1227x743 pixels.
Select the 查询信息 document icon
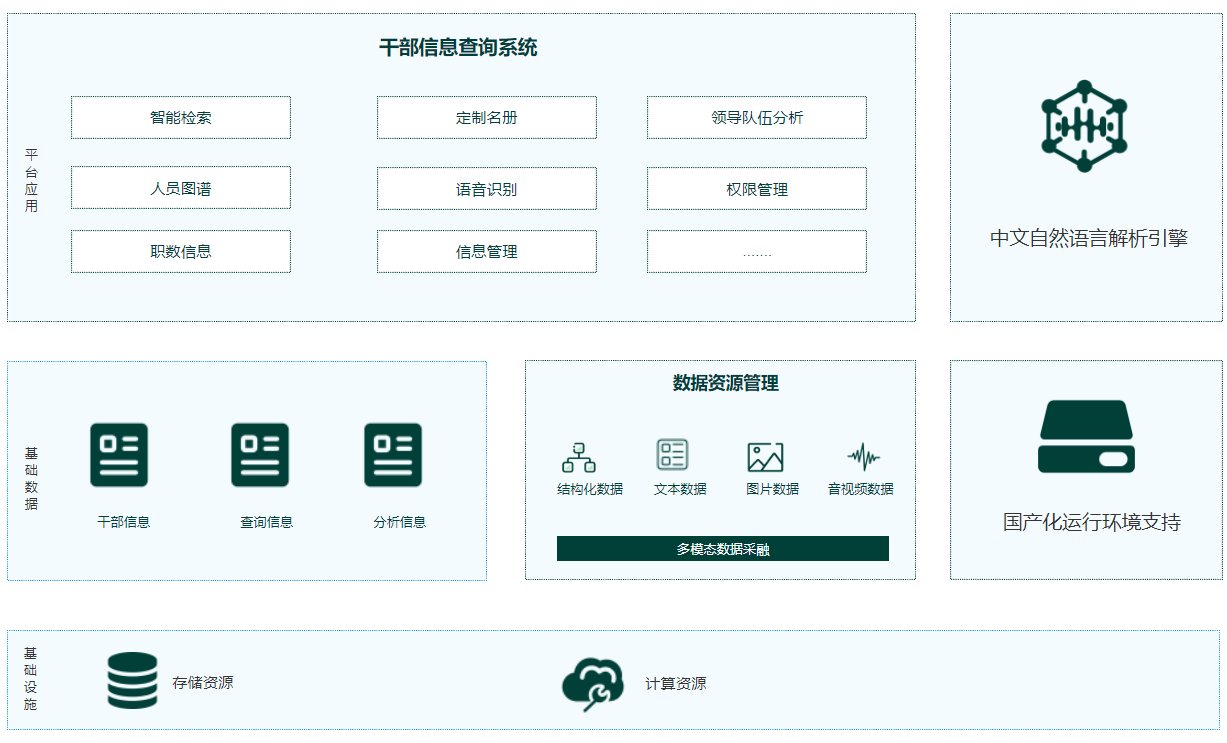click(260, 455)
